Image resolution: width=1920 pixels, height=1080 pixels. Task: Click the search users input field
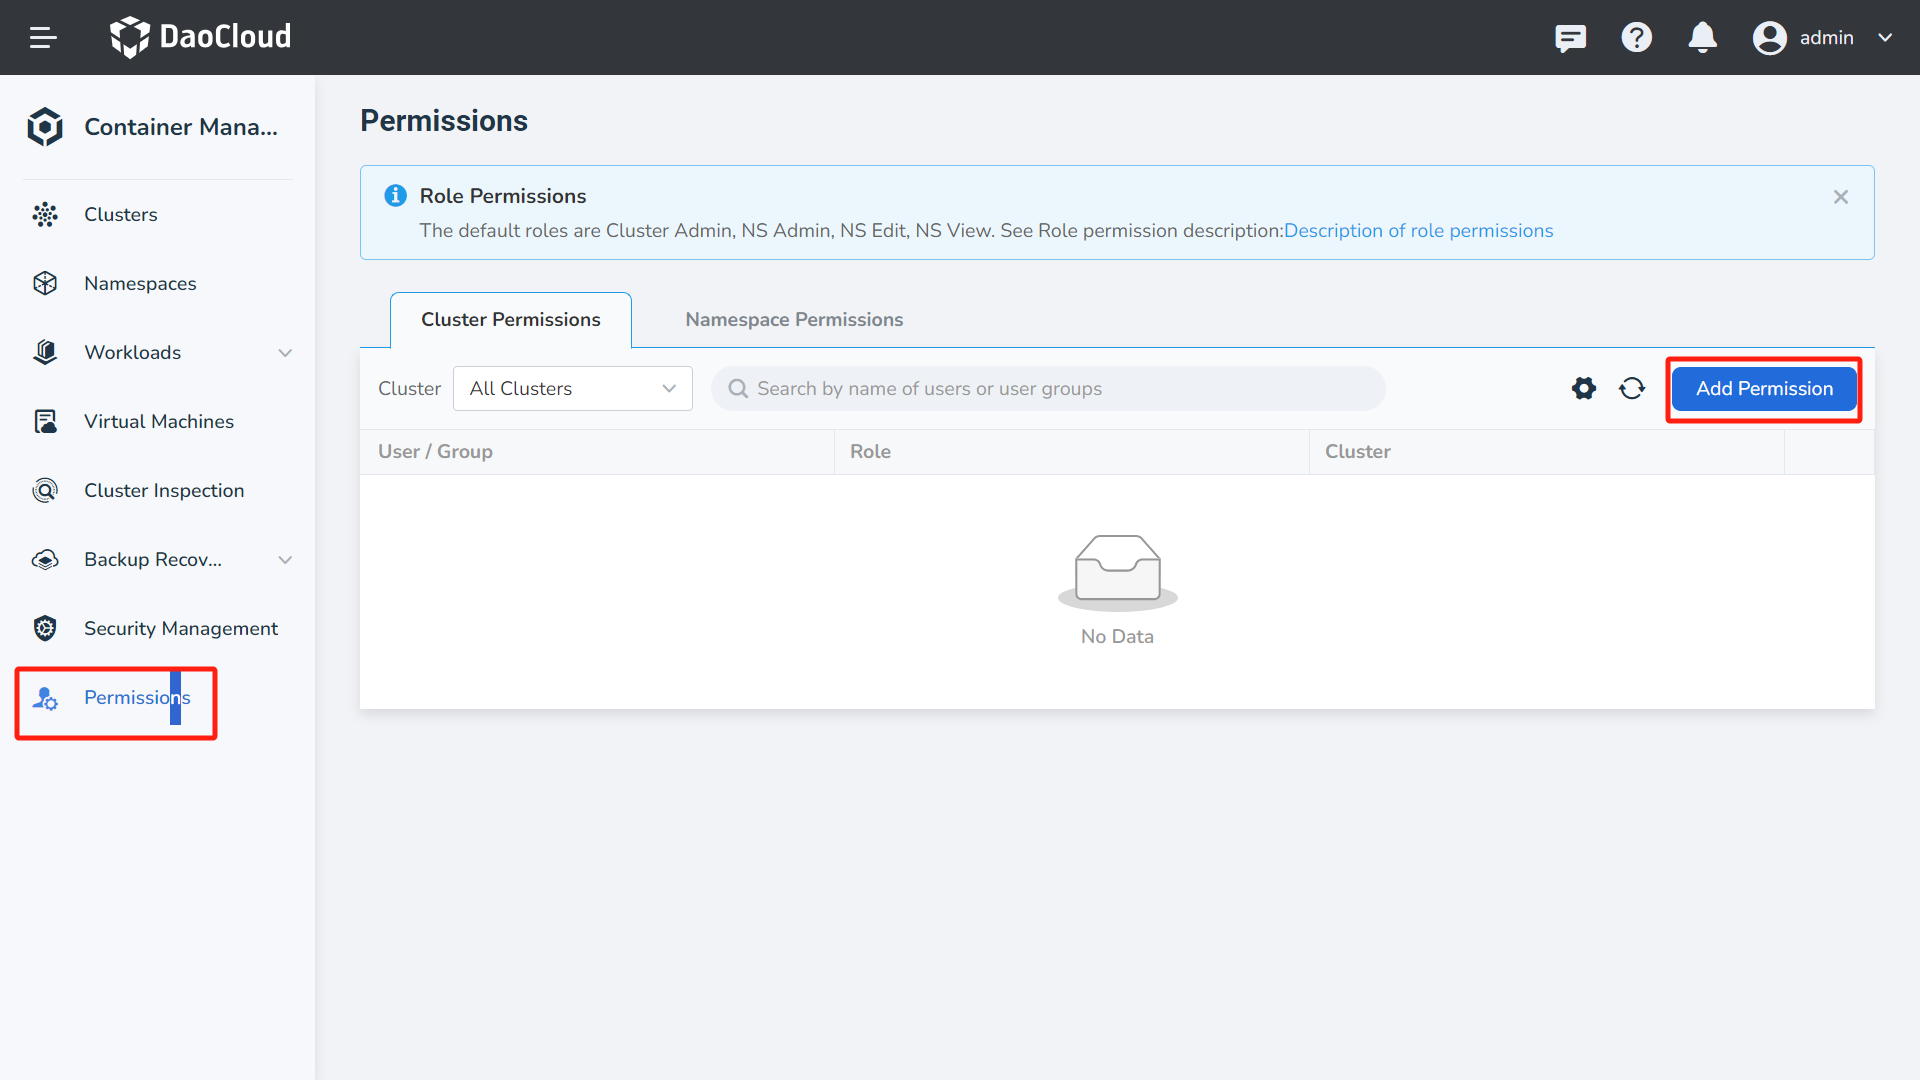tap(1046, 388)
